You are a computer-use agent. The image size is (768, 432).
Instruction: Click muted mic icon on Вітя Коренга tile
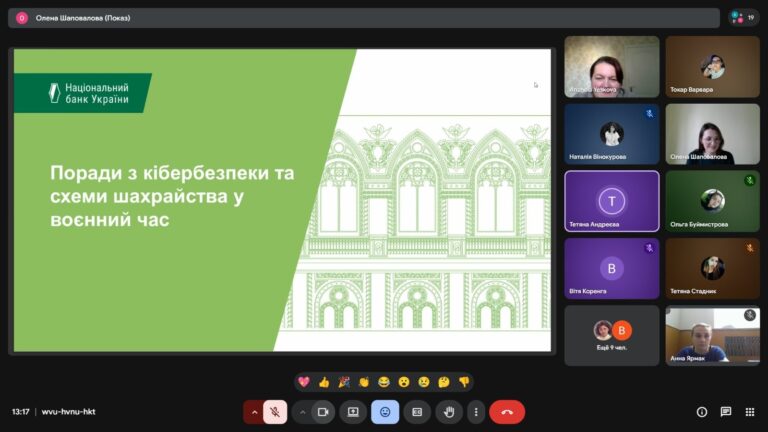pyautogui.click(x=649, y=248)
